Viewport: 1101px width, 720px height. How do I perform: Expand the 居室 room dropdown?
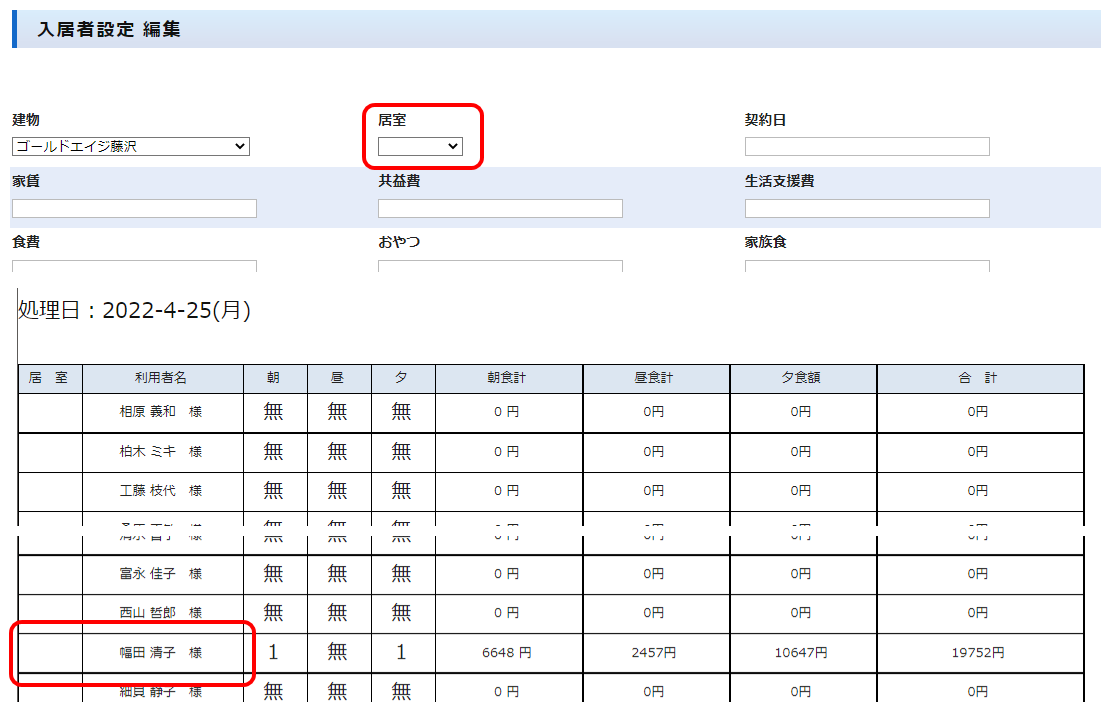click(420, 147)
